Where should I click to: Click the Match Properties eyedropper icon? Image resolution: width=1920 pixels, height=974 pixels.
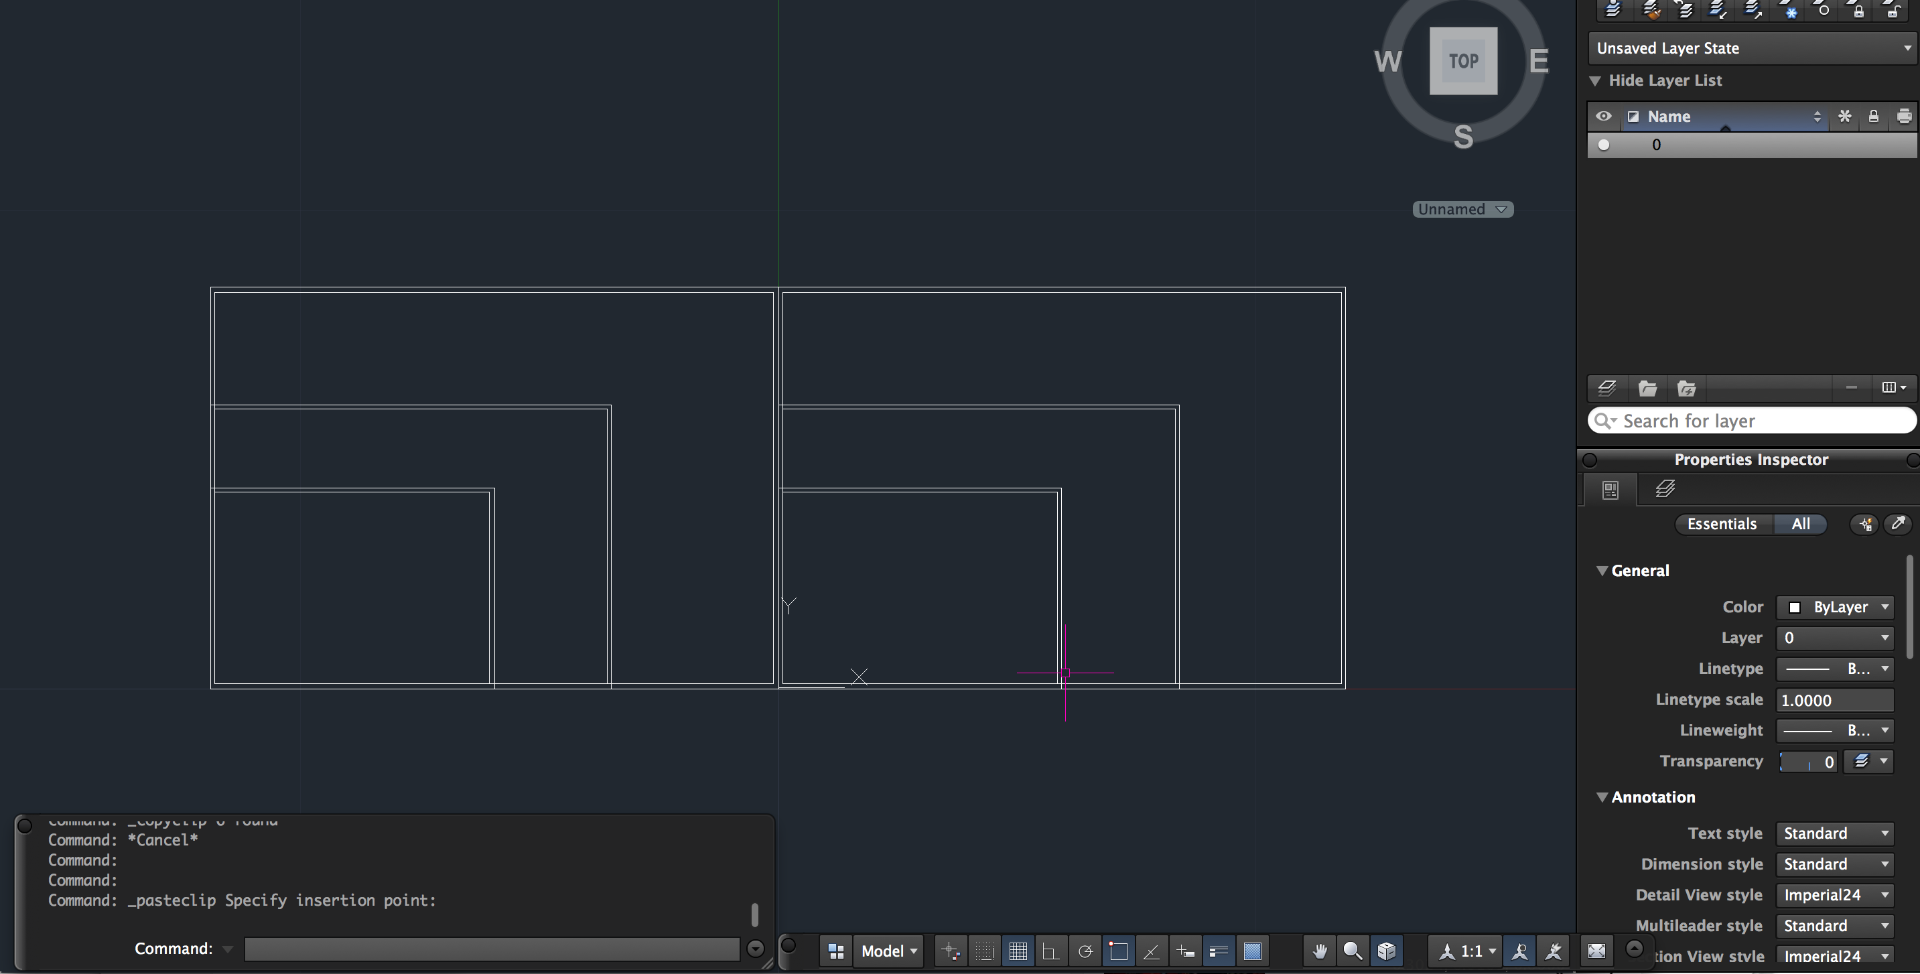click(1897, 524)
